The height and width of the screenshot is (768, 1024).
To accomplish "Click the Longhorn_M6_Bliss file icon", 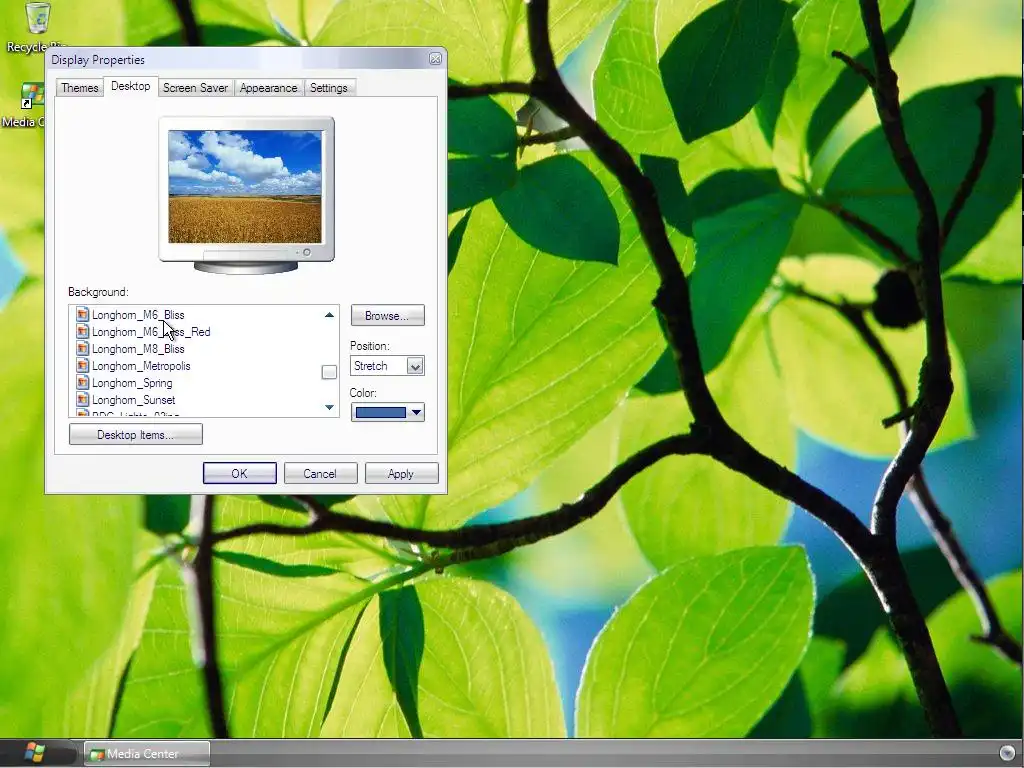I will coord(82,315).
